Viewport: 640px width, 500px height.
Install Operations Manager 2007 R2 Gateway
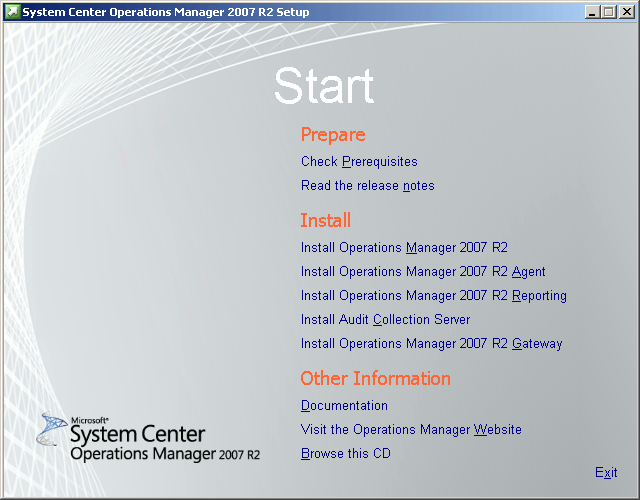click(x=431, y=344)
